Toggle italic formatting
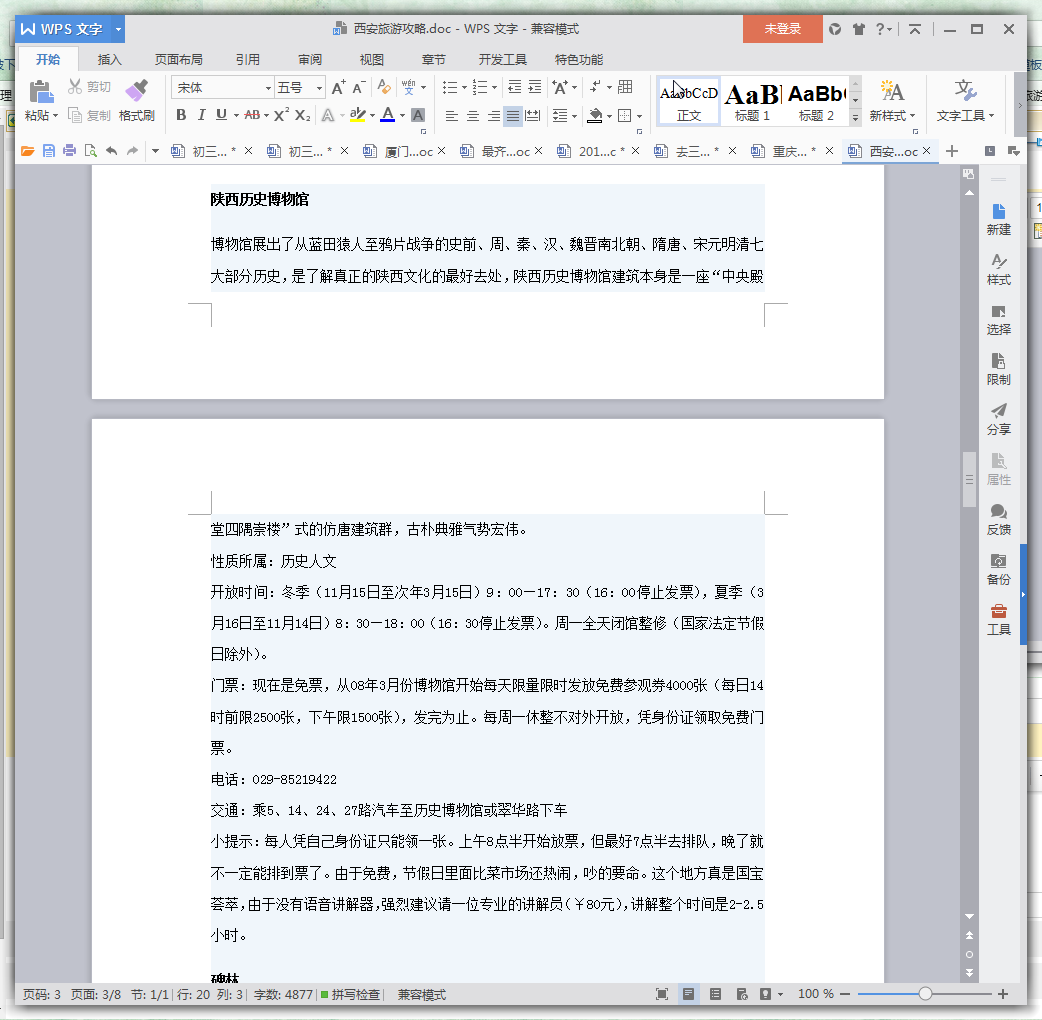 click(201, 115)
